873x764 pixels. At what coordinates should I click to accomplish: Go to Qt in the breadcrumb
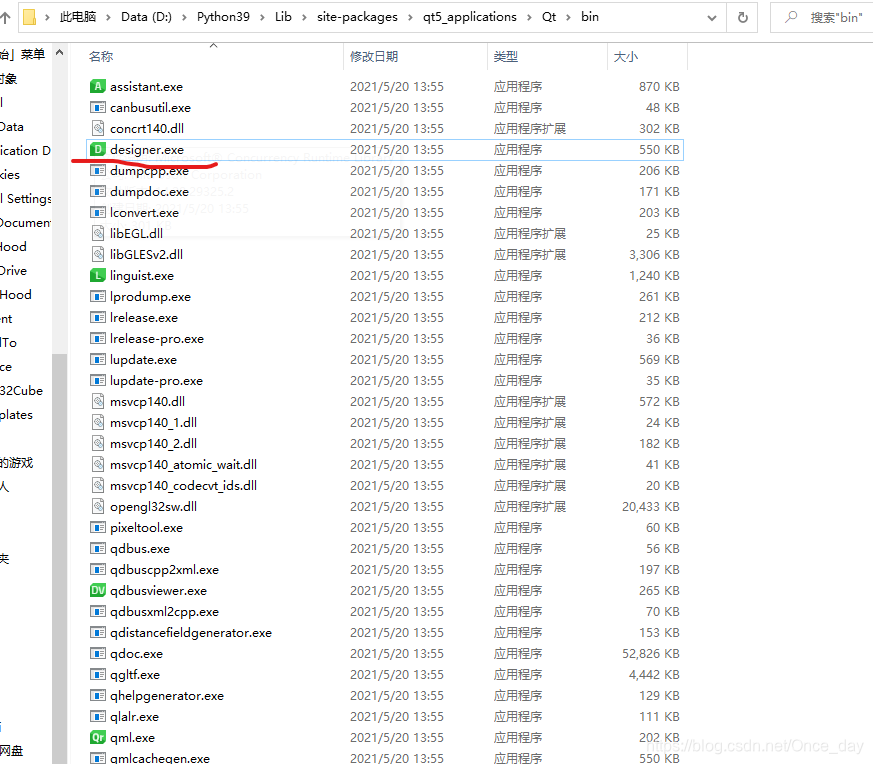tap(549, 17)
